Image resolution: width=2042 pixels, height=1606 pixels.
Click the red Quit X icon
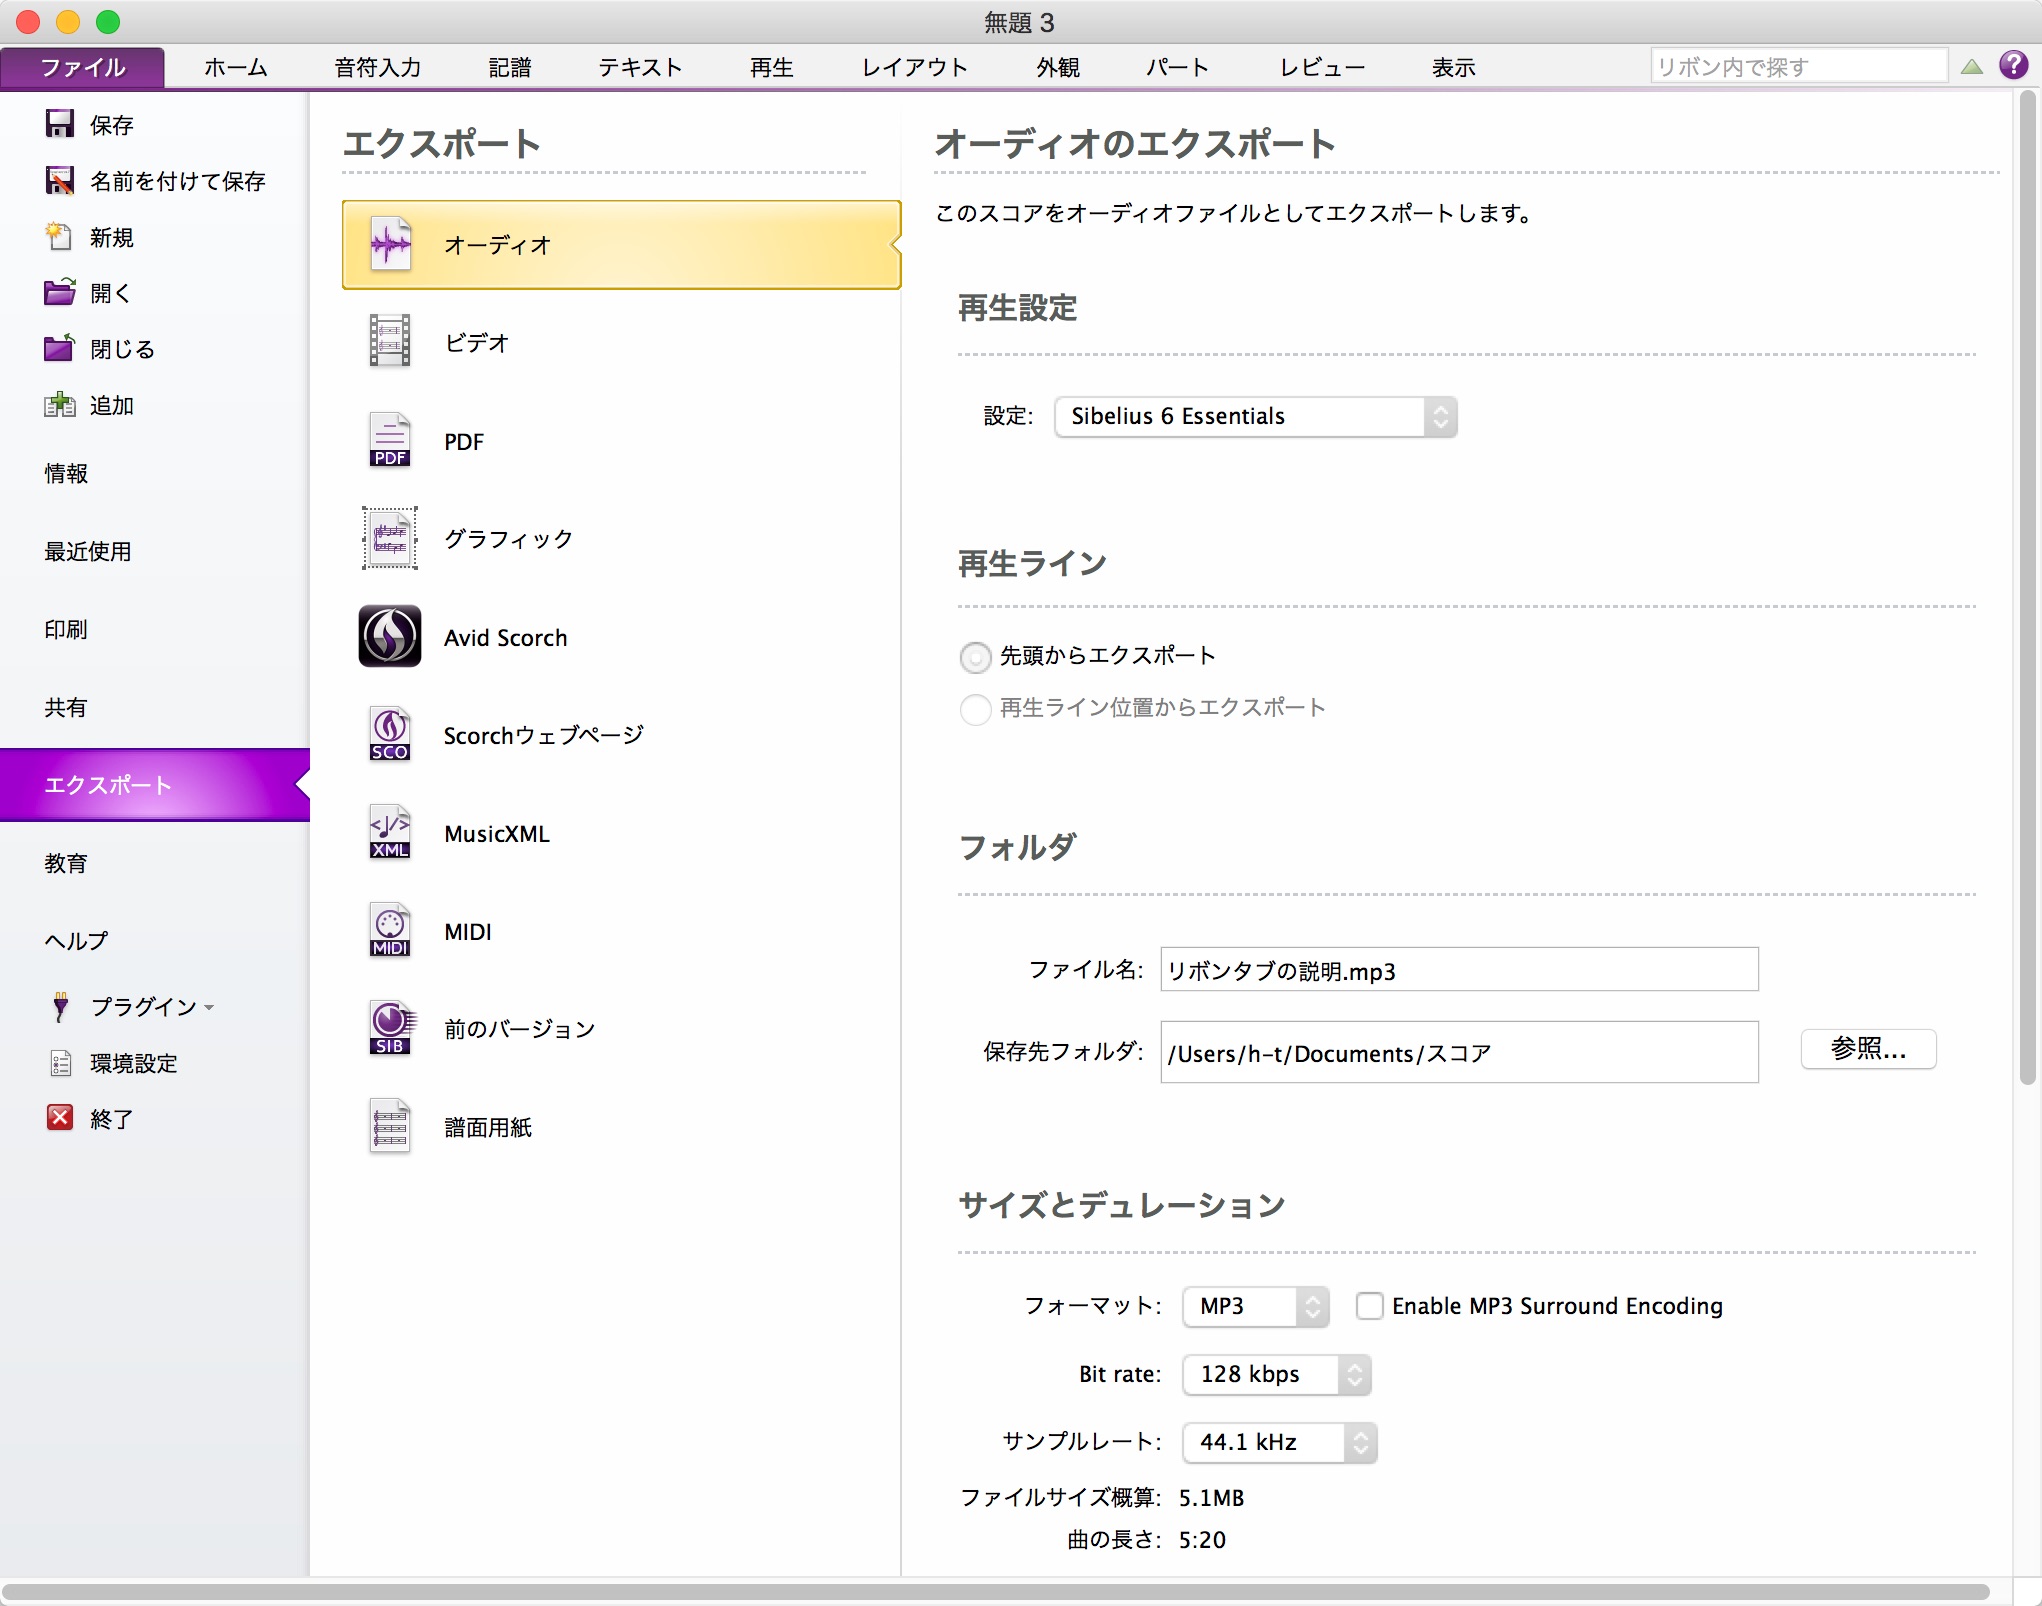click(x=60, y=1118)
